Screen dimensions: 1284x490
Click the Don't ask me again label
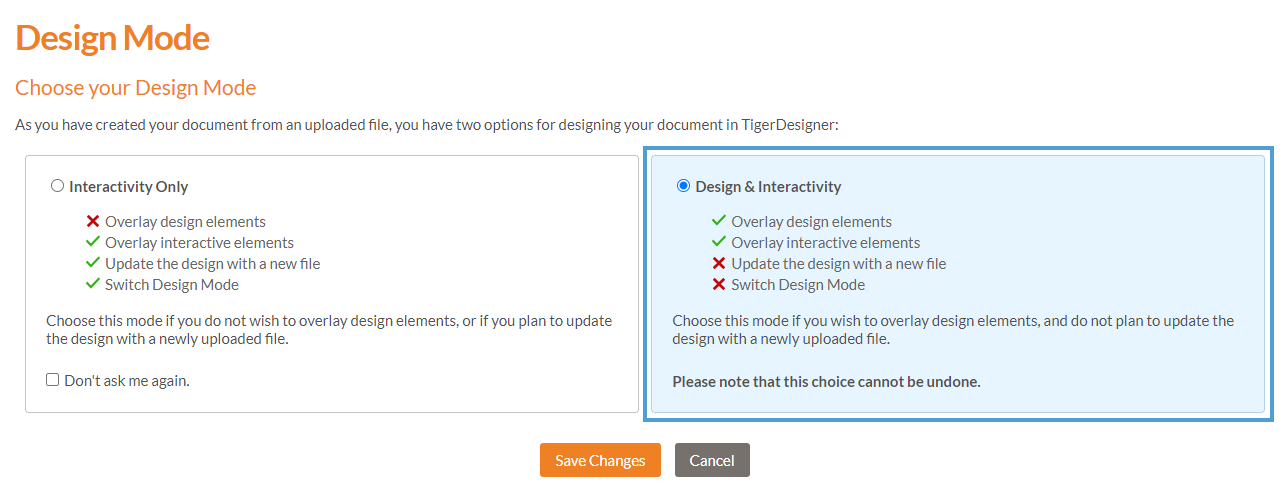127,381
